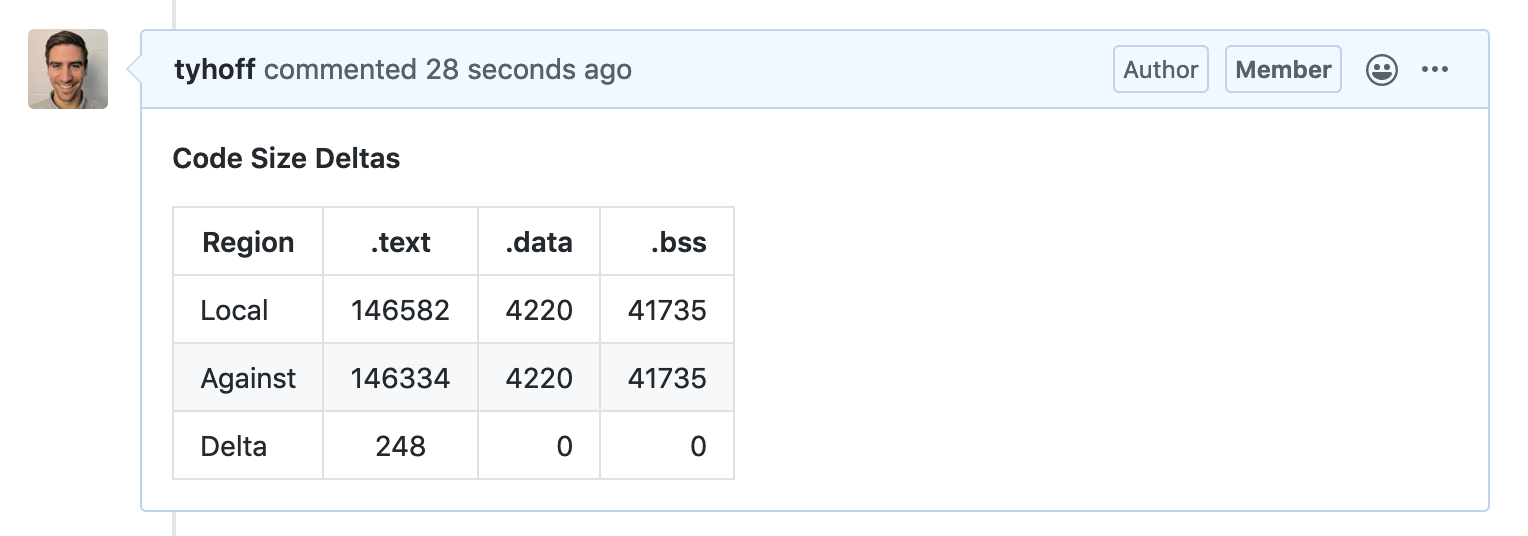Click the Against .text value 146334
The width and height of the screenshot is (1528, 536).
(x=400, y=378)
